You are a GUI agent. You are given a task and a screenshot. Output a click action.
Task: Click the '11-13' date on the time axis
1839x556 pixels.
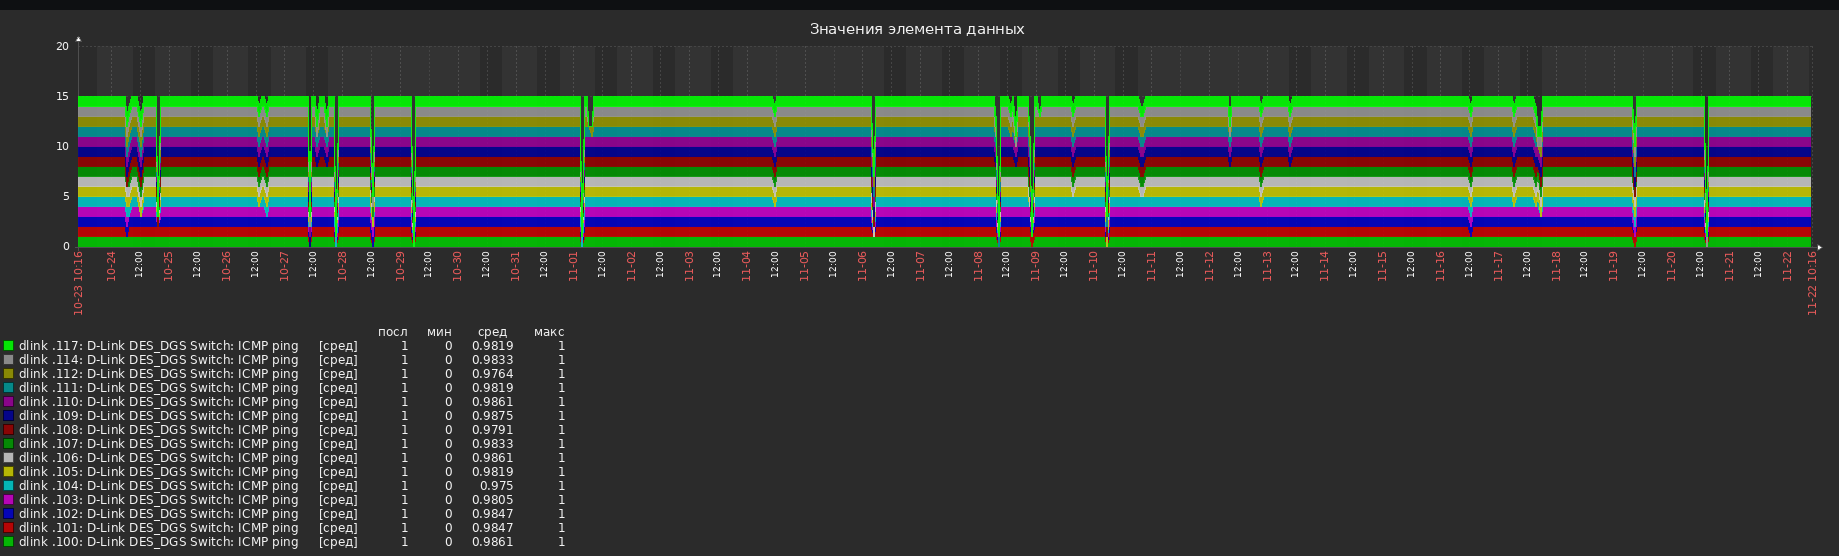pyautogui.click(x=1267, y=266)
